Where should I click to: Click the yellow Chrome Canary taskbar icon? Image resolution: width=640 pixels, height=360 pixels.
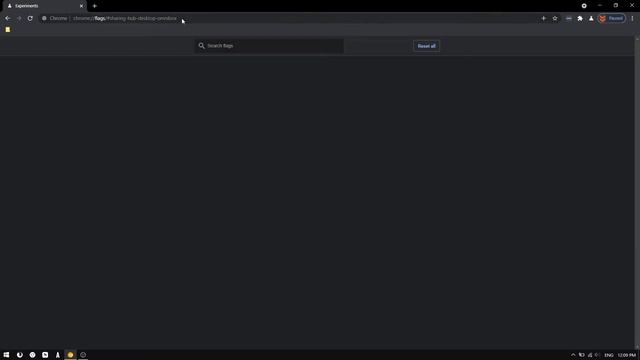(x=70, y=355)
